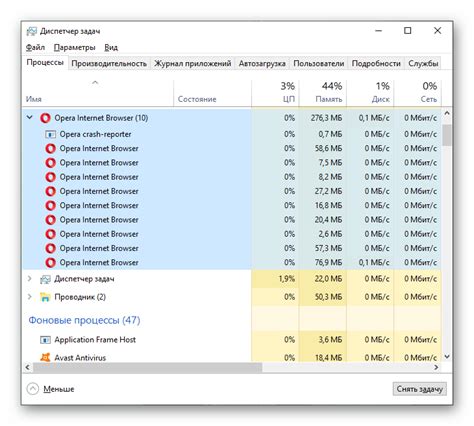
Task: Switch to the Процессы tab
Action: 45,62
